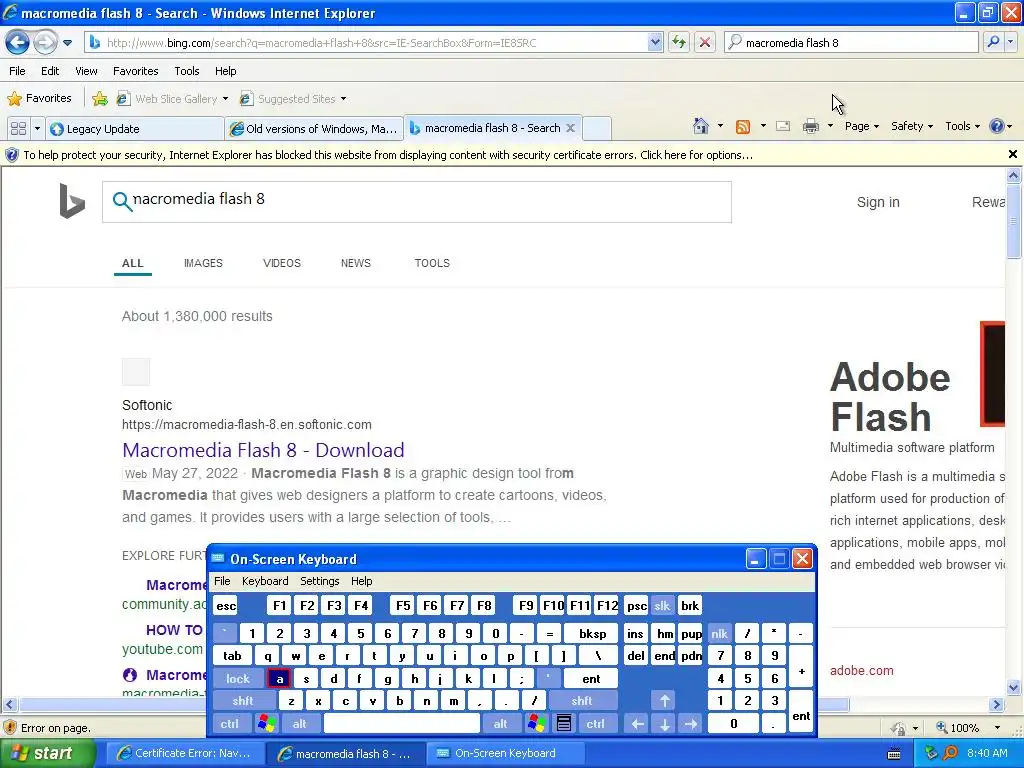Toggle left shft key on On-Screen Keyboard
This screenshot has height=768, width=1024.
[x=243, y=701]
